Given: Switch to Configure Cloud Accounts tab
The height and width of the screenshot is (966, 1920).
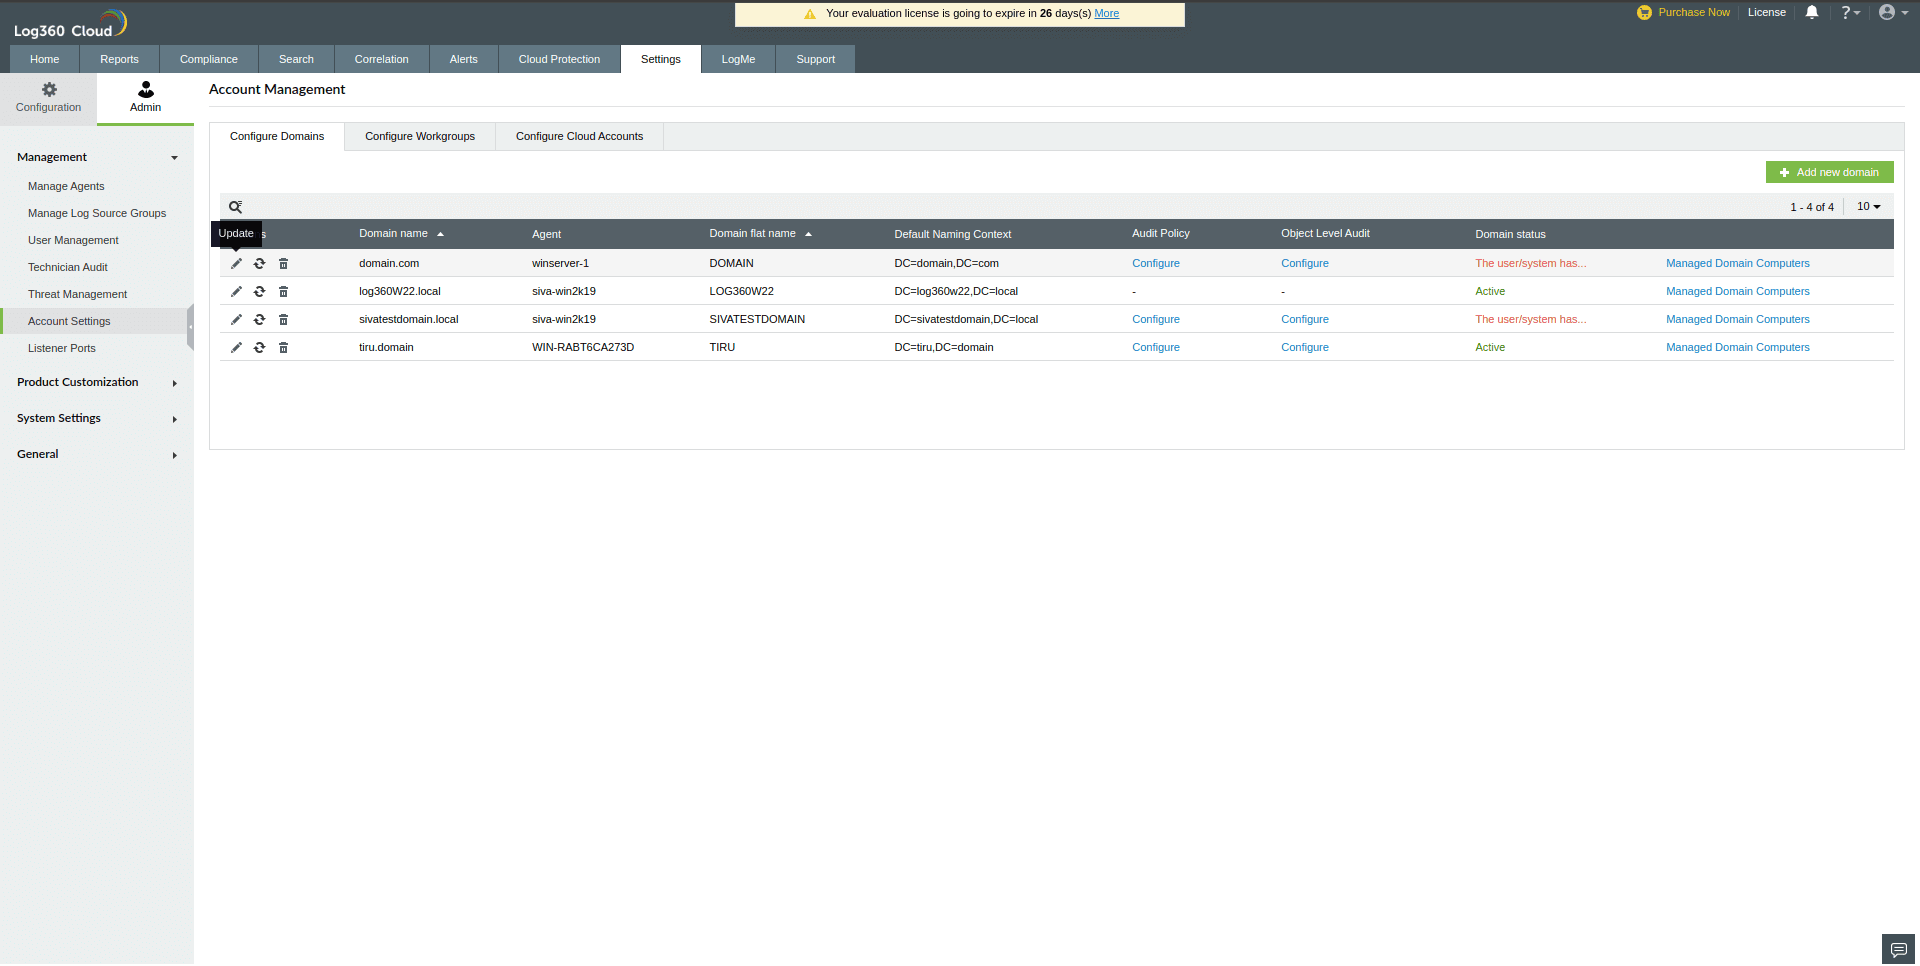Looking at the screenshot, I should coord(579,137).
